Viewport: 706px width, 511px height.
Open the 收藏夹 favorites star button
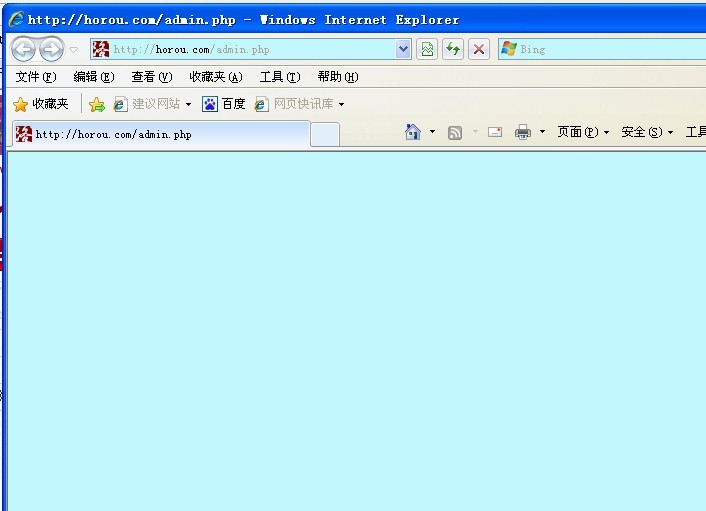[x=41, y=104]
